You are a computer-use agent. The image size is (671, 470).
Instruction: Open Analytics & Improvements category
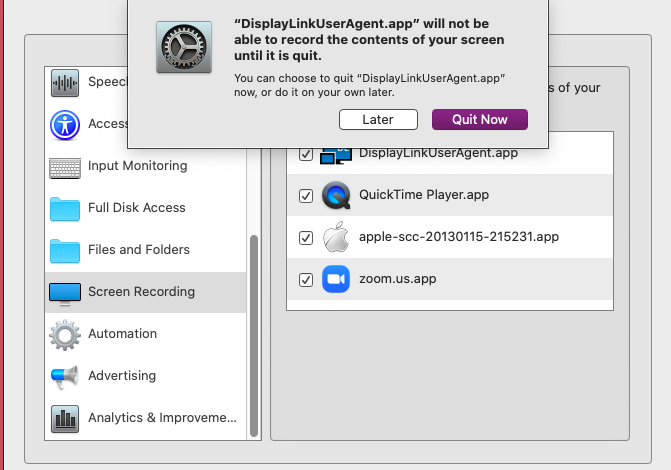[x=163, y=418]
